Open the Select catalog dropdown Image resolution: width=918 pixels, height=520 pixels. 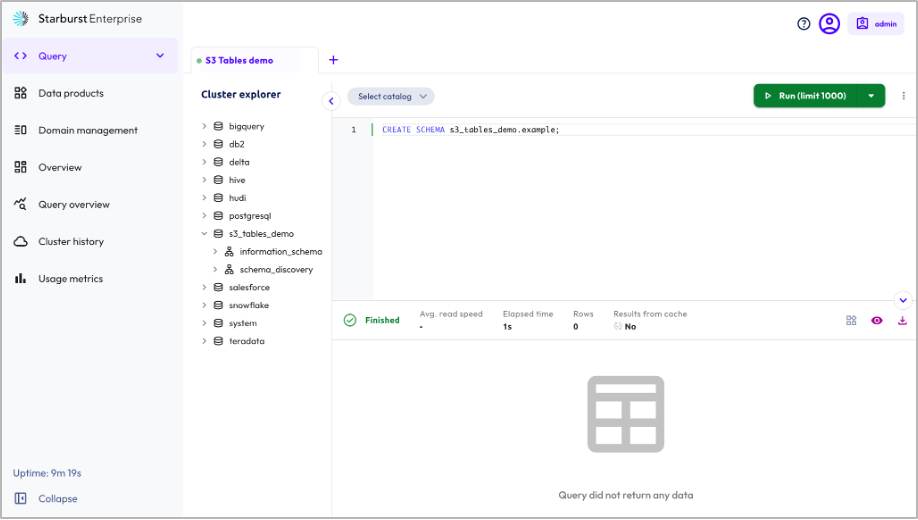[391, 97]
